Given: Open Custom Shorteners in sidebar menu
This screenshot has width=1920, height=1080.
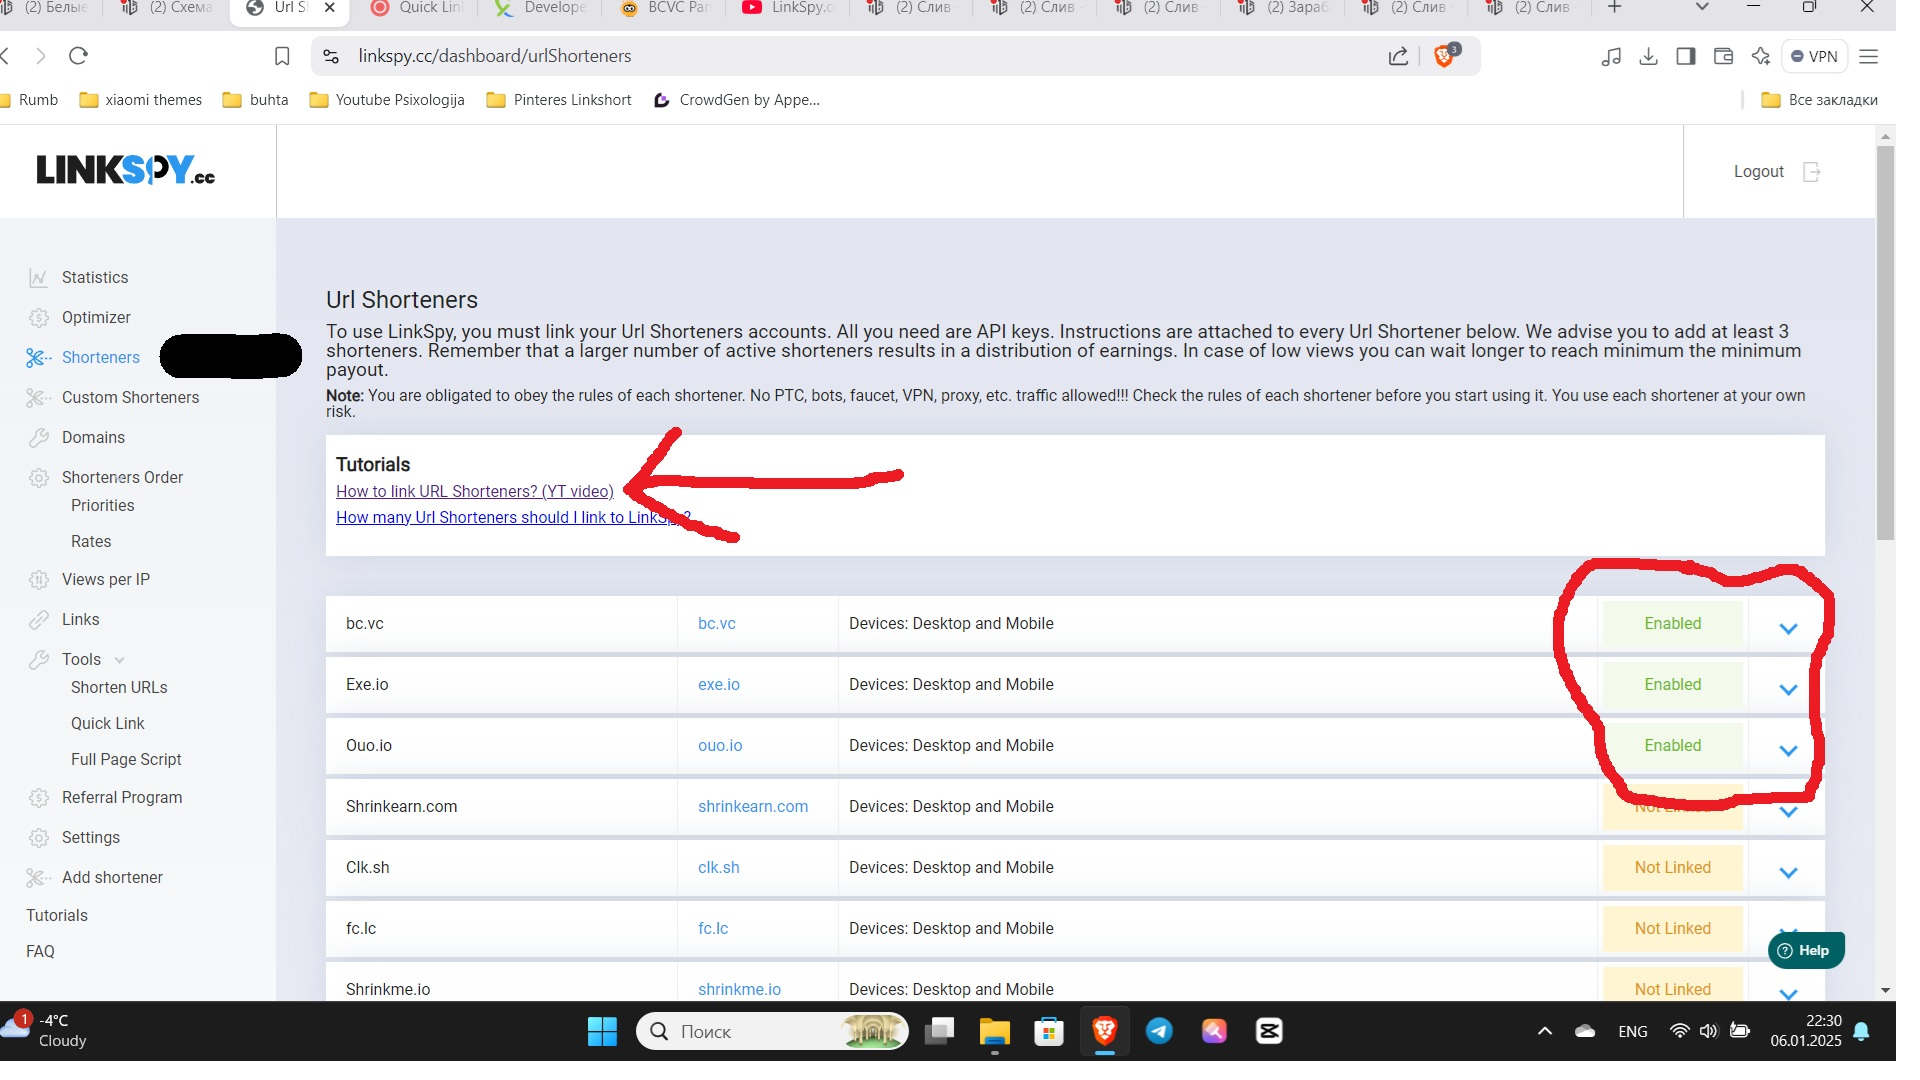Looking at the screenshot, I should point(130,398).
